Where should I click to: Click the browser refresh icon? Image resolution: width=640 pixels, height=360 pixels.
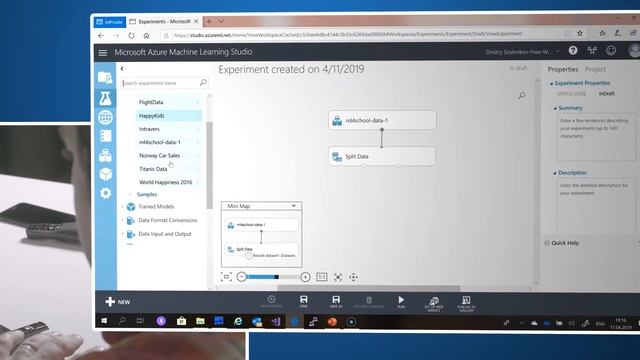click(131, 36)
